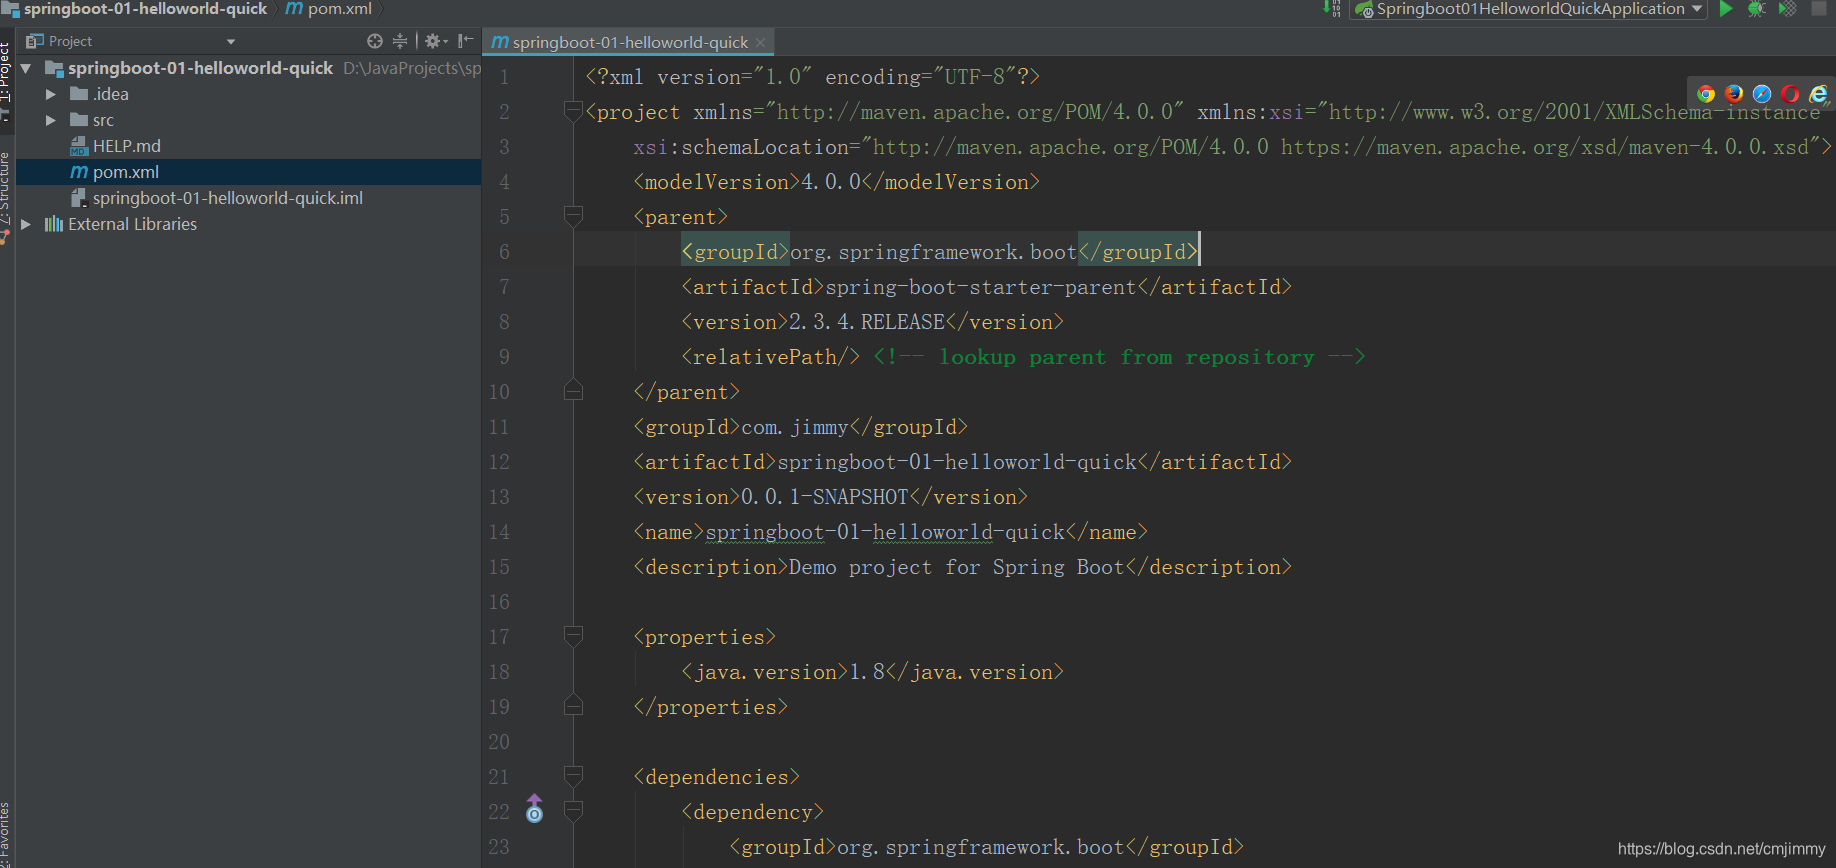Image resolution: width=1836 pixels, height=868 pixels.
Task: Open the Project view type dropdown
Action: pyautogui.click(x=231, y=42)
